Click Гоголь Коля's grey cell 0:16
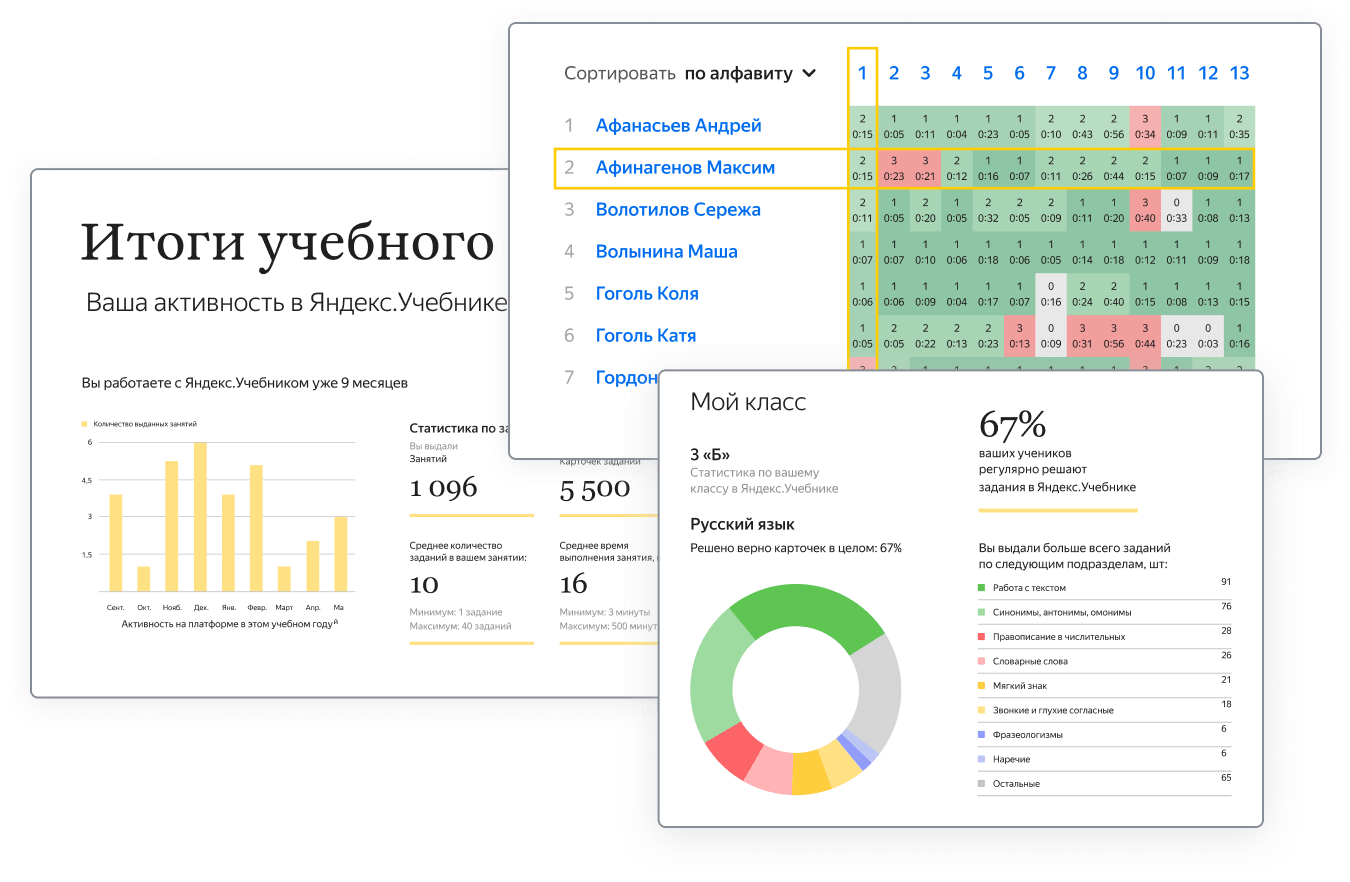Viewport: 1350px width, 882px height. [x=1050, y=294]
